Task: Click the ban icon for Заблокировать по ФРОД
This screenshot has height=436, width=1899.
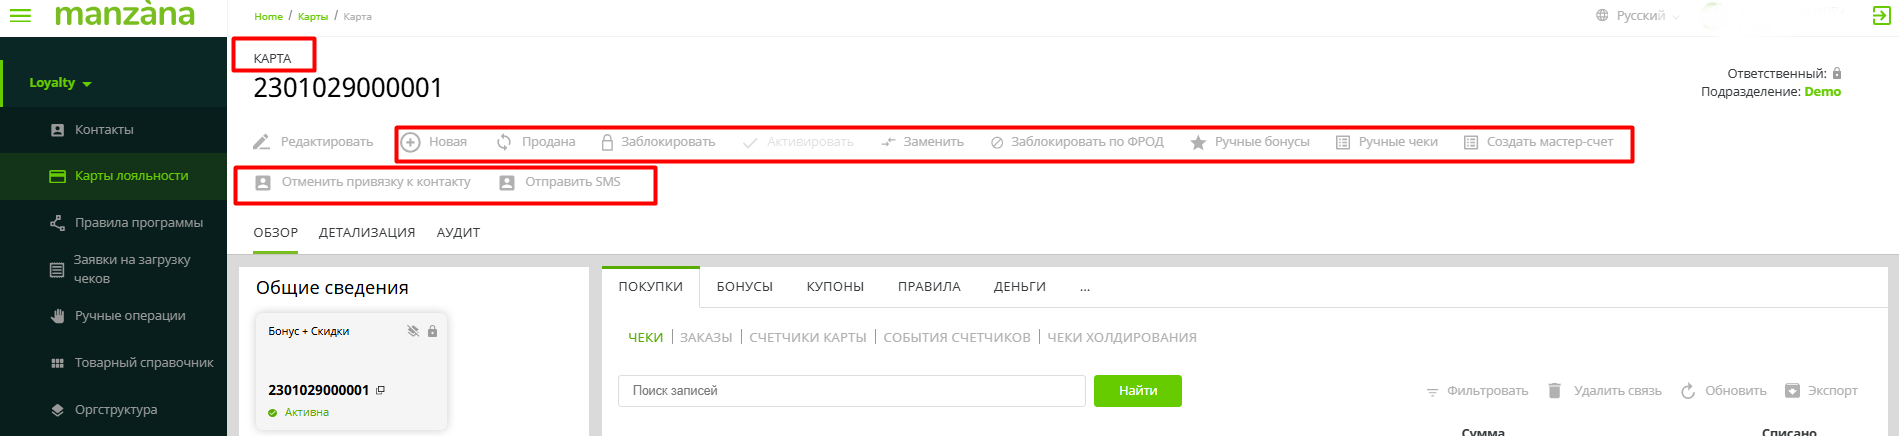Action: 997,143
